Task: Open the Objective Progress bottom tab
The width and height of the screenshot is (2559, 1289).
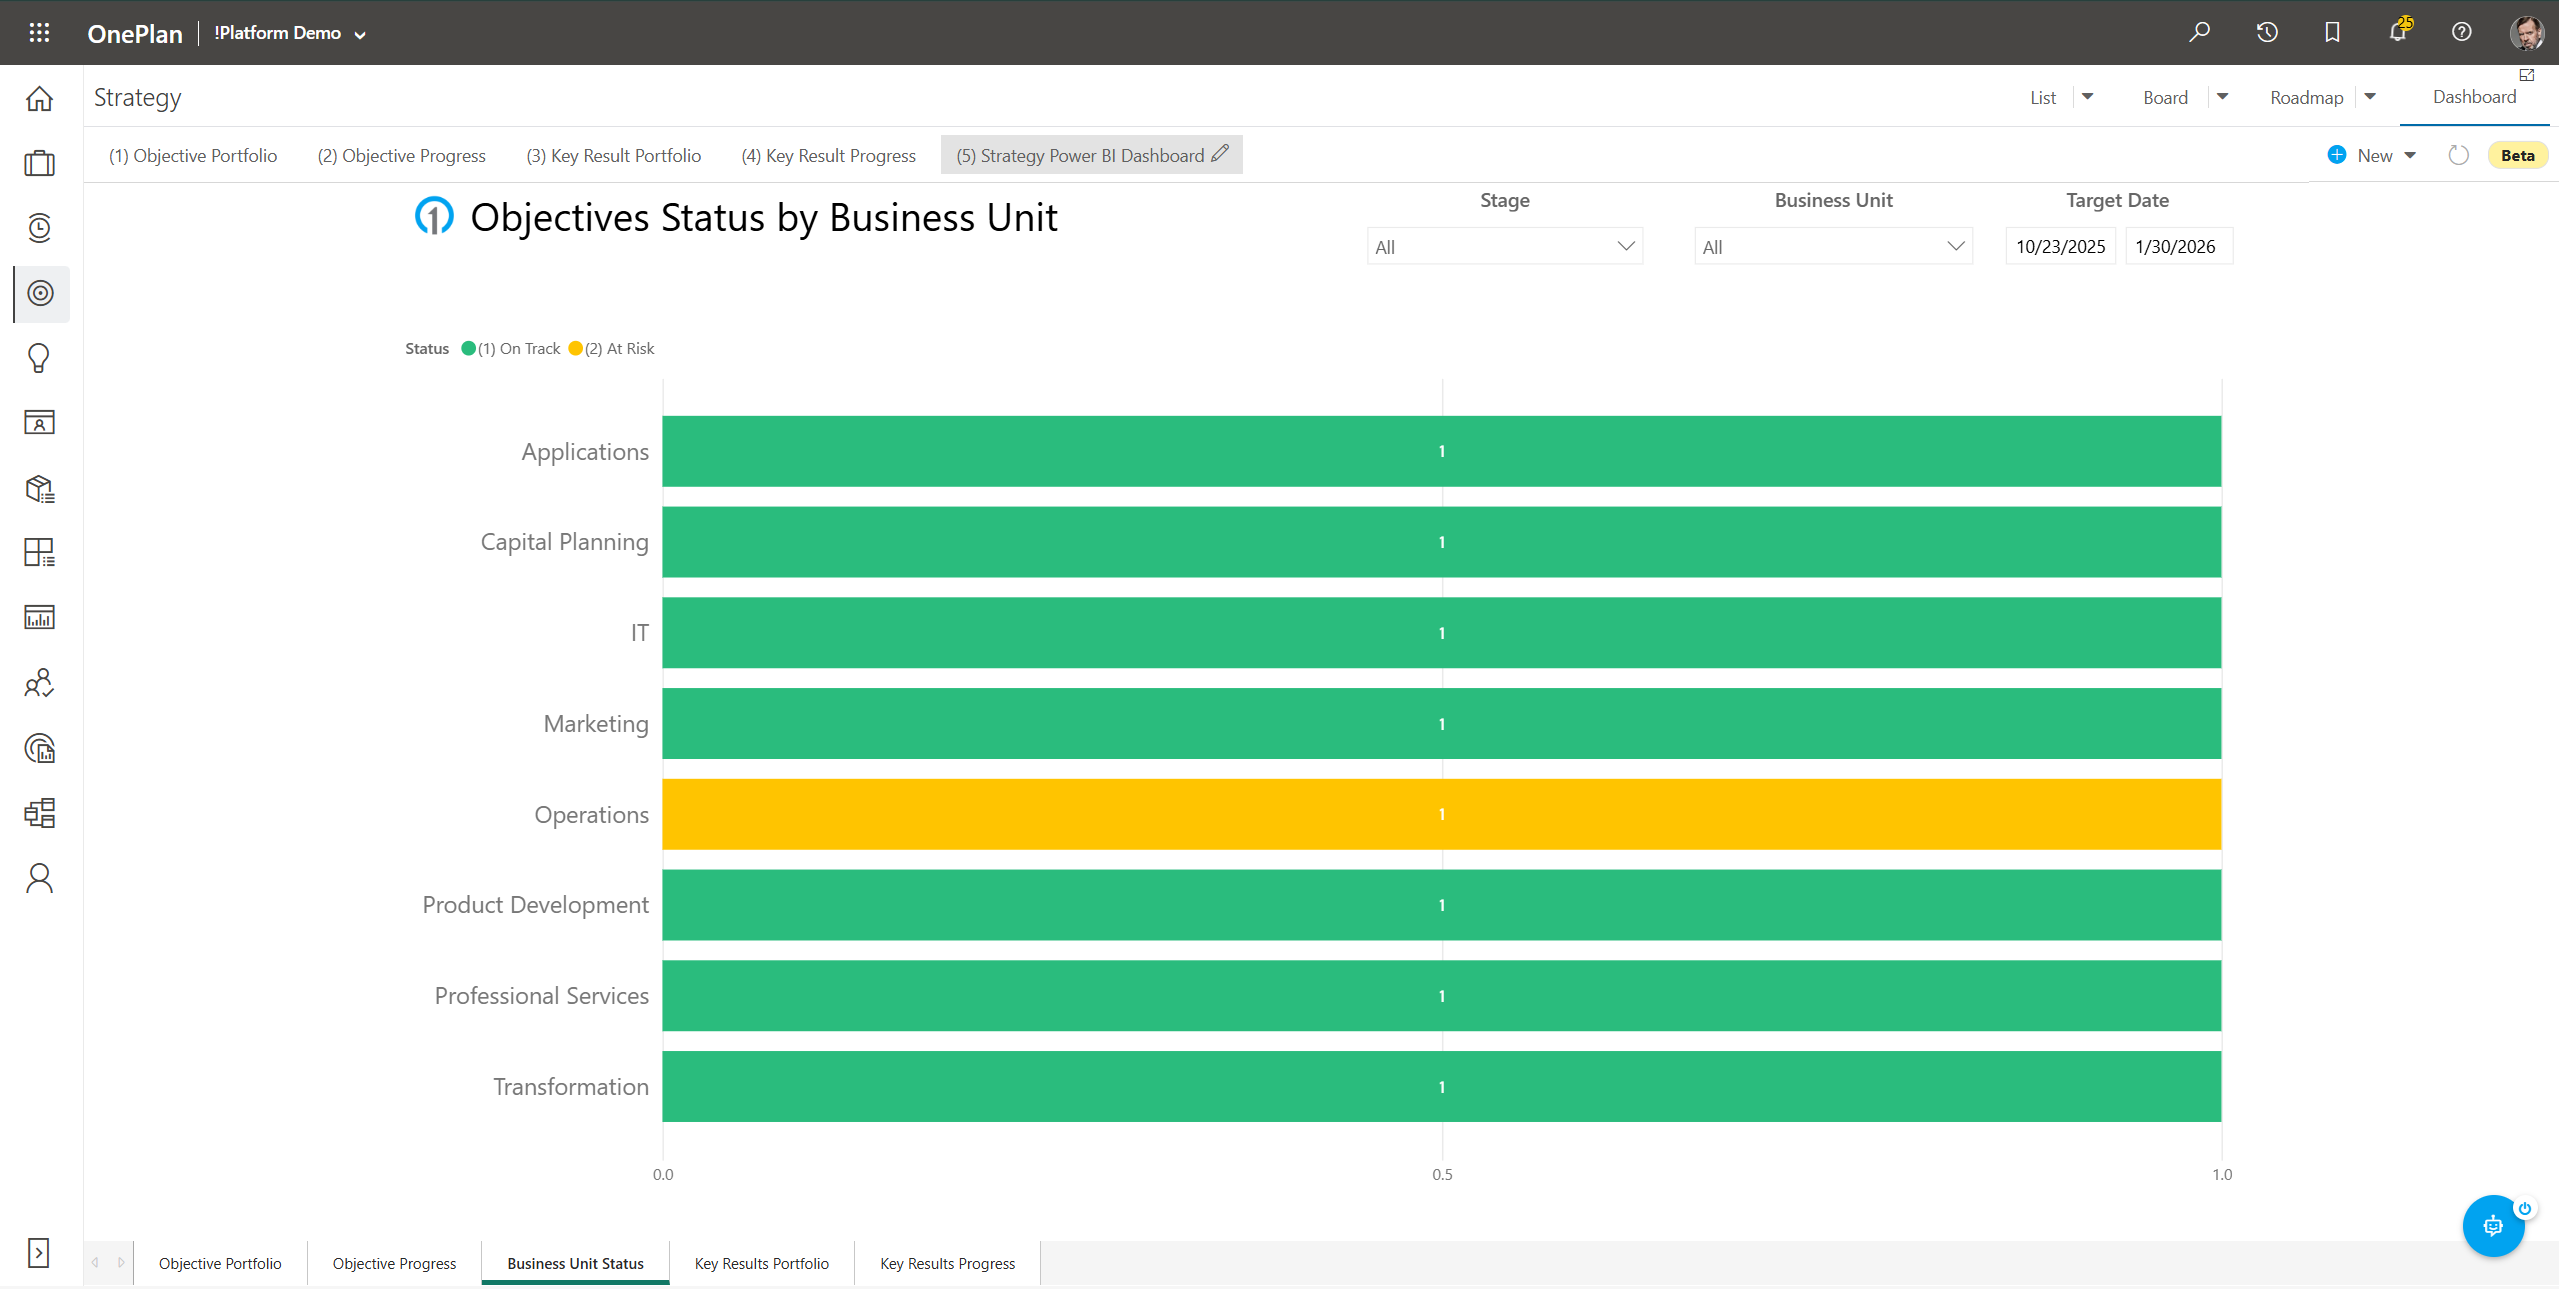Action: 393,1262
